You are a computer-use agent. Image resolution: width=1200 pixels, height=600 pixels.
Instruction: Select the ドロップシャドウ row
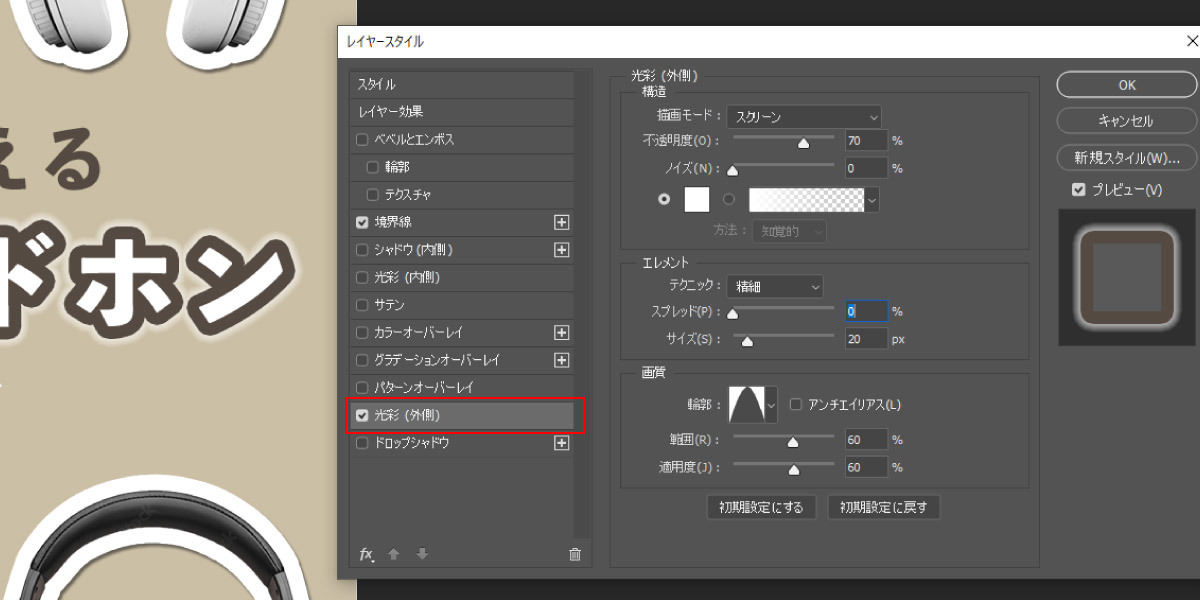pos(462,442)
